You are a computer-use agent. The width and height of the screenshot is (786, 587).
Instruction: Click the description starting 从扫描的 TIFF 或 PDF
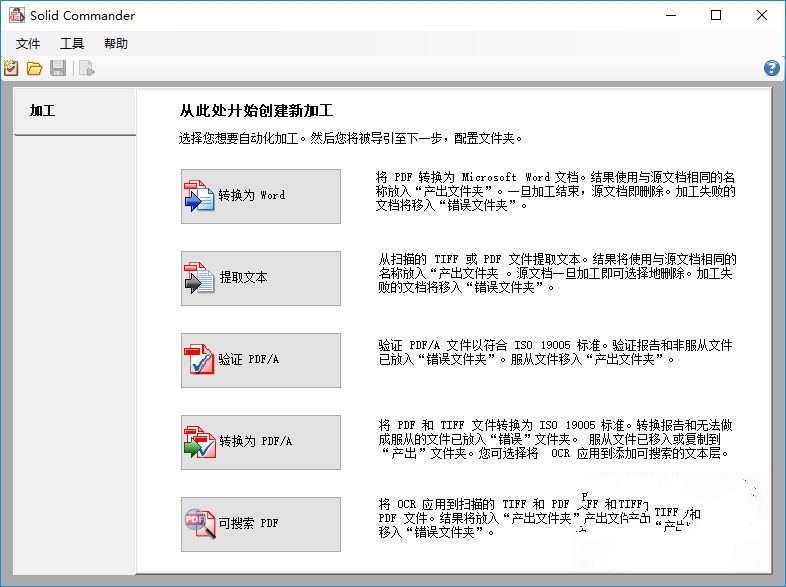click(557, 273)
